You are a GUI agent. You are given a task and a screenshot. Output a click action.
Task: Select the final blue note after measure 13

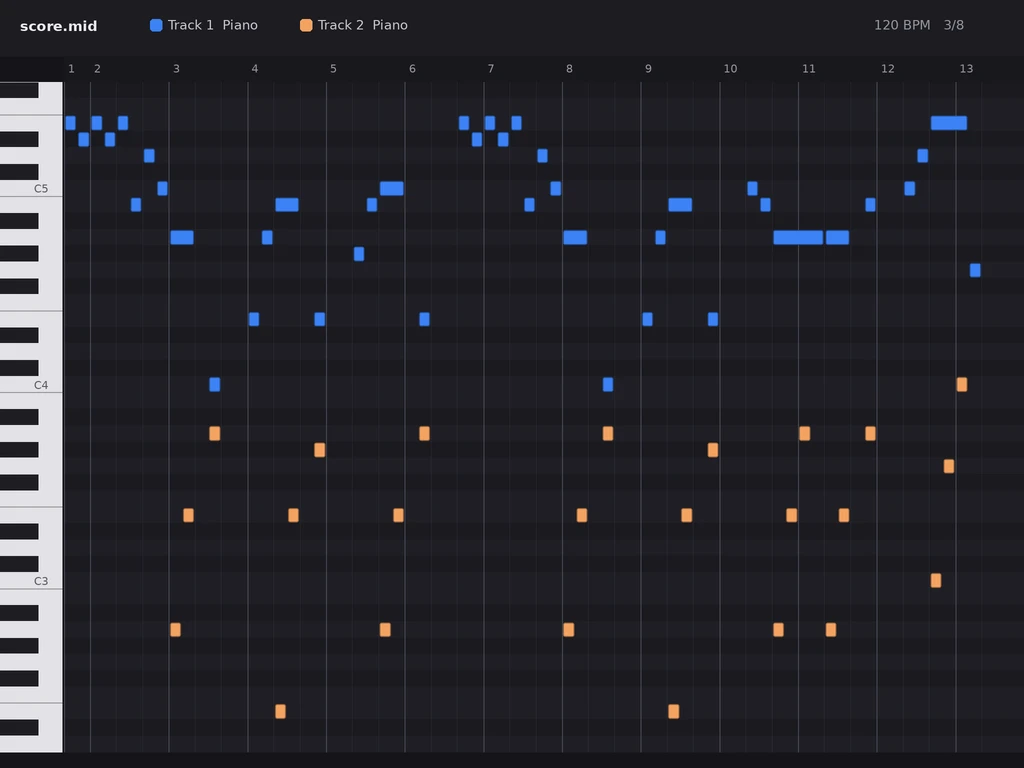coord(975,270)
